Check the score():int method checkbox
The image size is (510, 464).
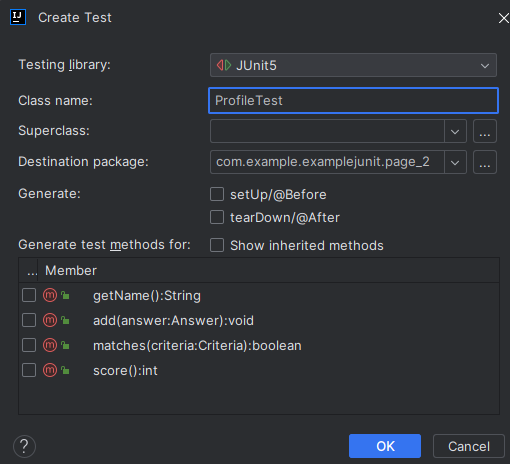click(29, 370)
